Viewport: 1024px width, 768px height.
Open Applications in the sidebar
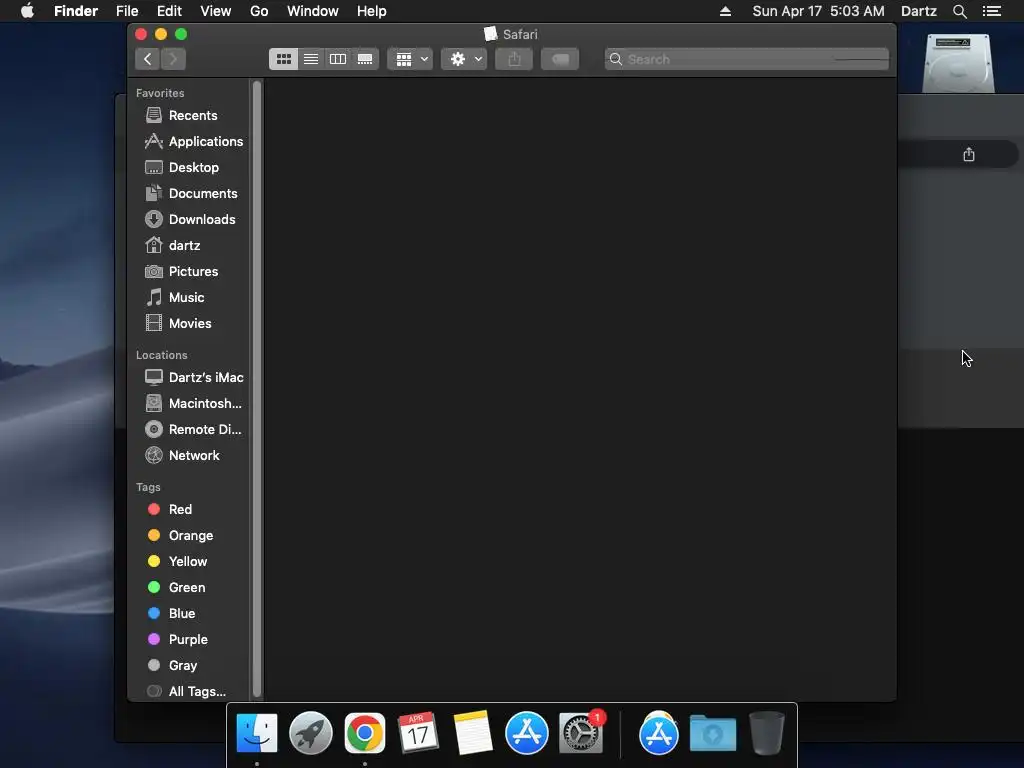(189, 142)
